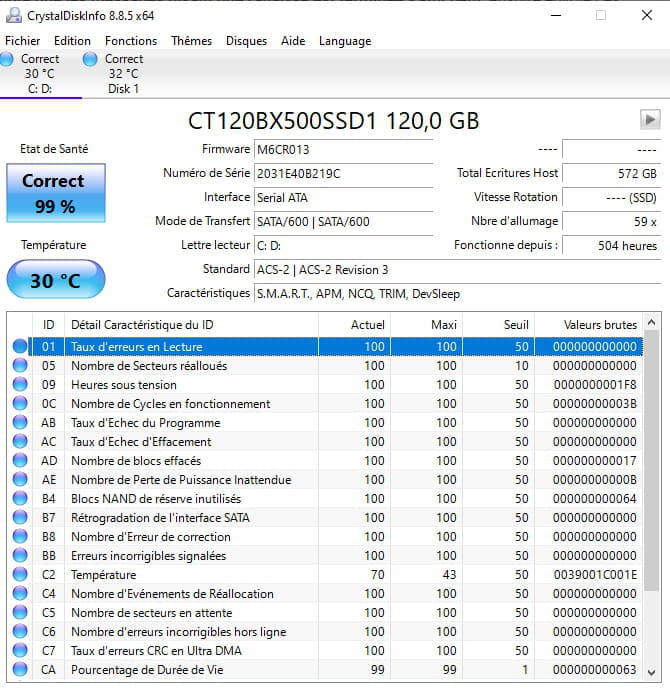
Task: Click the Actuel column header
Action: click(x=354, y=325)
